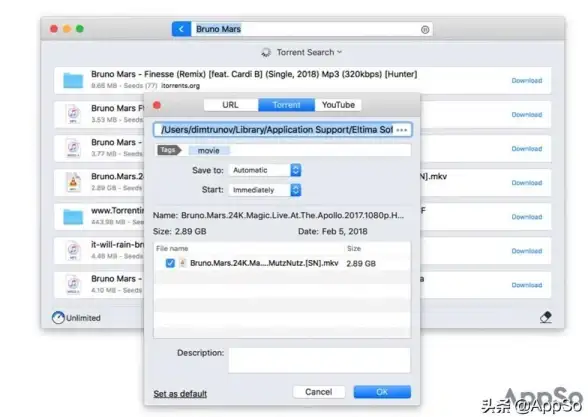This screenshot has width=588, height=417.
Task: Click the Size column header
Action: click(x=354, y=249)
